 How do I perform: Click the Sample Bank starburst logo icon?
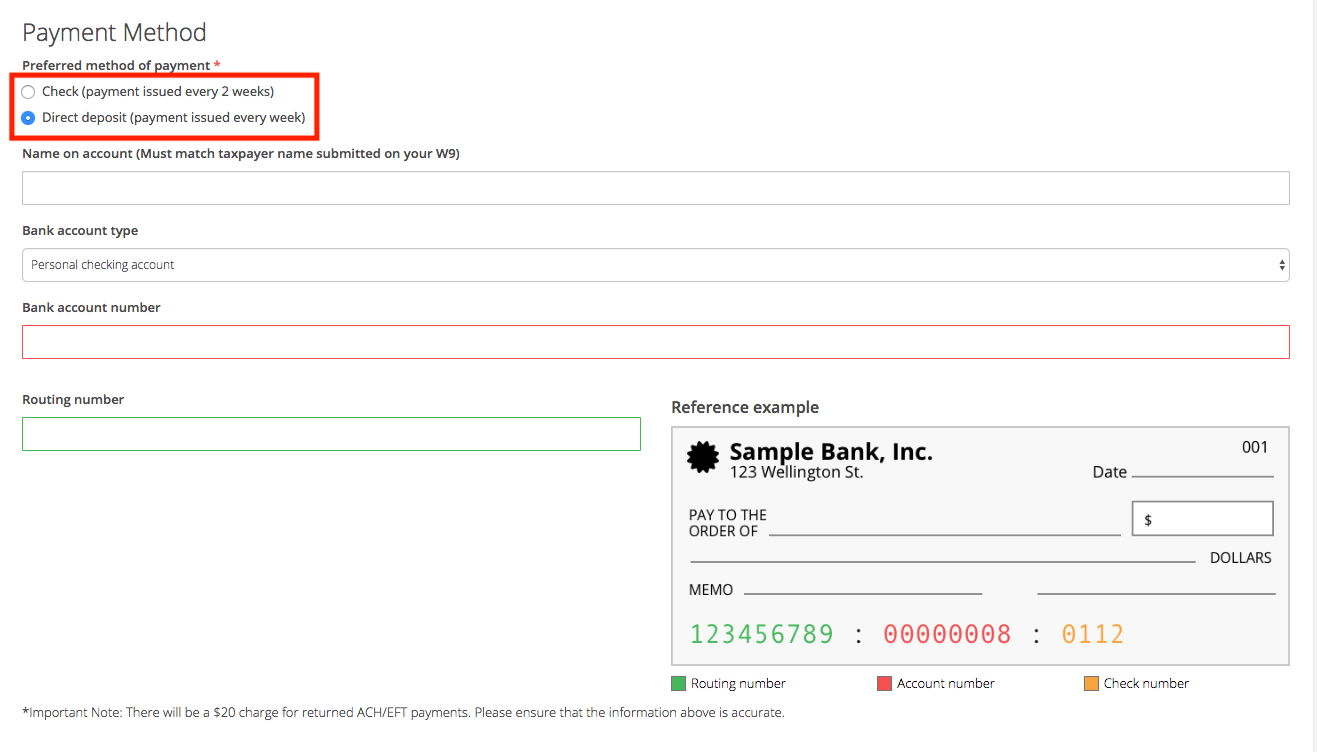703,457
